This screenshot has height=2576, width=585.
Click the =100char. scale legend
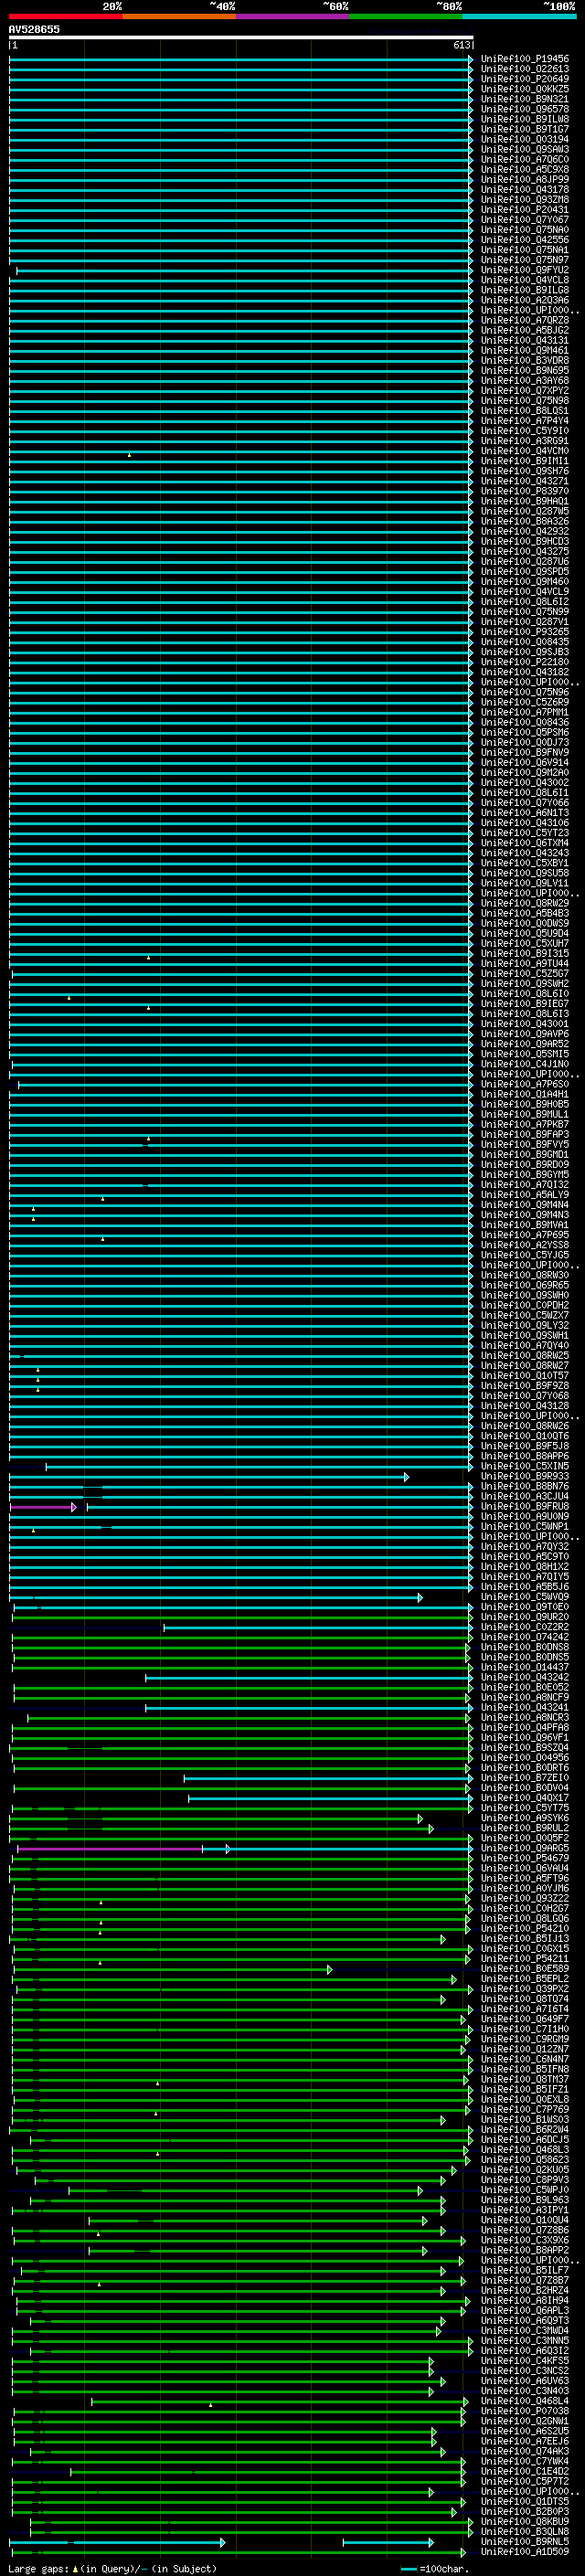click(x=435, y=2568)
